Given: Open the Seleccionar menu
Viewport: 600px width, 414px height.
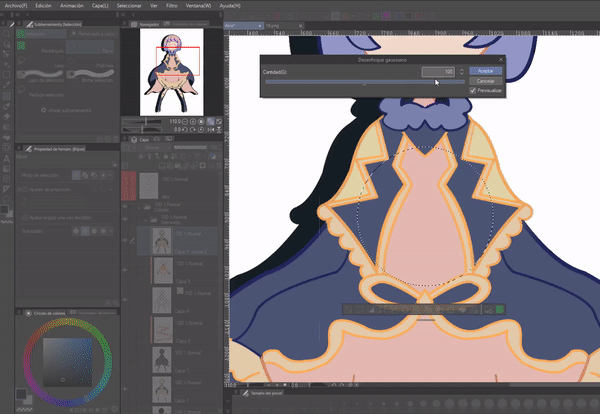Looking at the screenshot, I should pos(129,6).
